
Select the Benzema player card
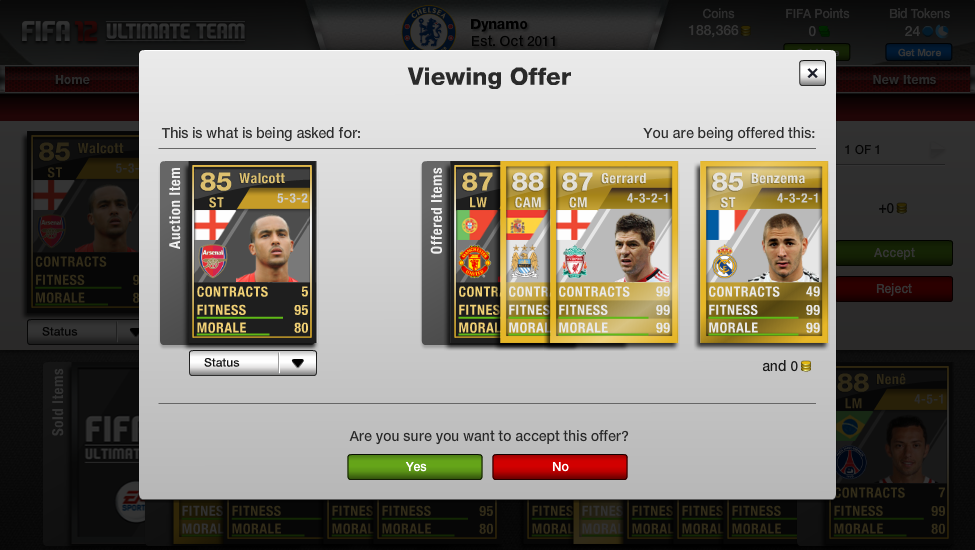tap(764, 252)
